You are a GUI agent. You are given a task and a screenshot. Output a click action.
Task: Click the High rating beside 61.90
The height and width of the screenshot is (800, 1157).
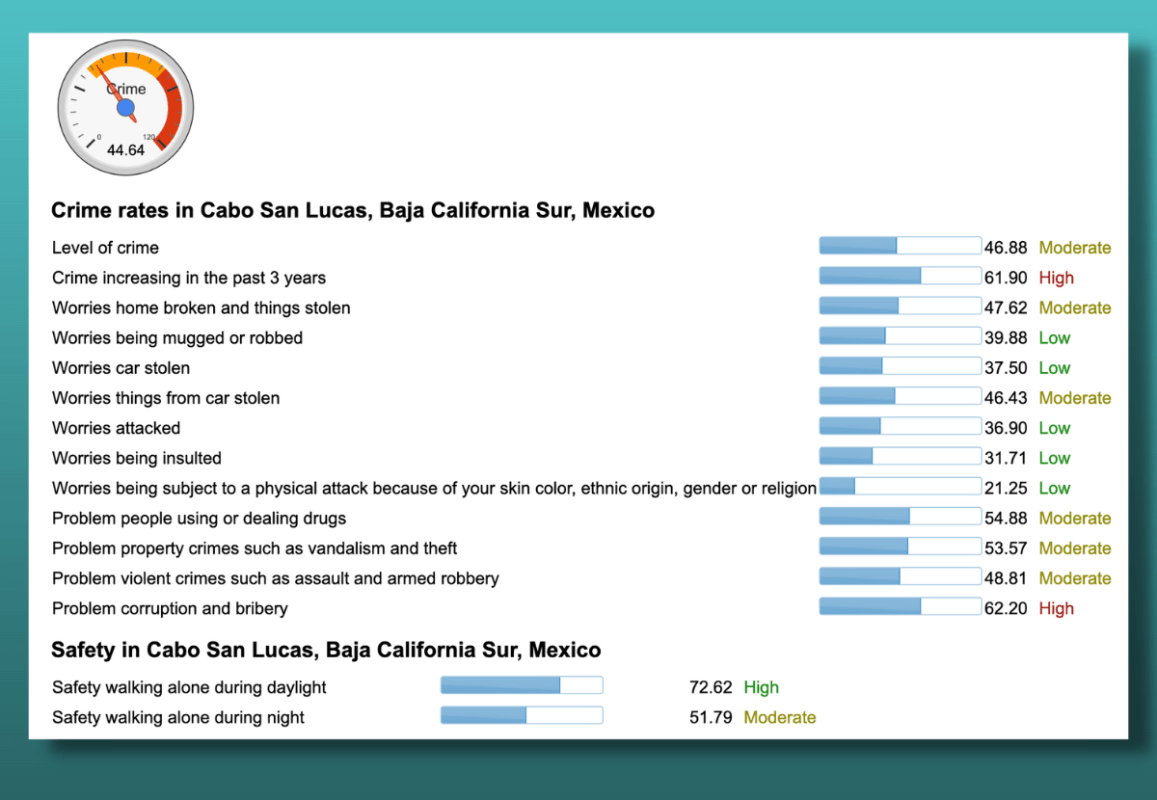pyautogui.click(x=1056, y=277)
